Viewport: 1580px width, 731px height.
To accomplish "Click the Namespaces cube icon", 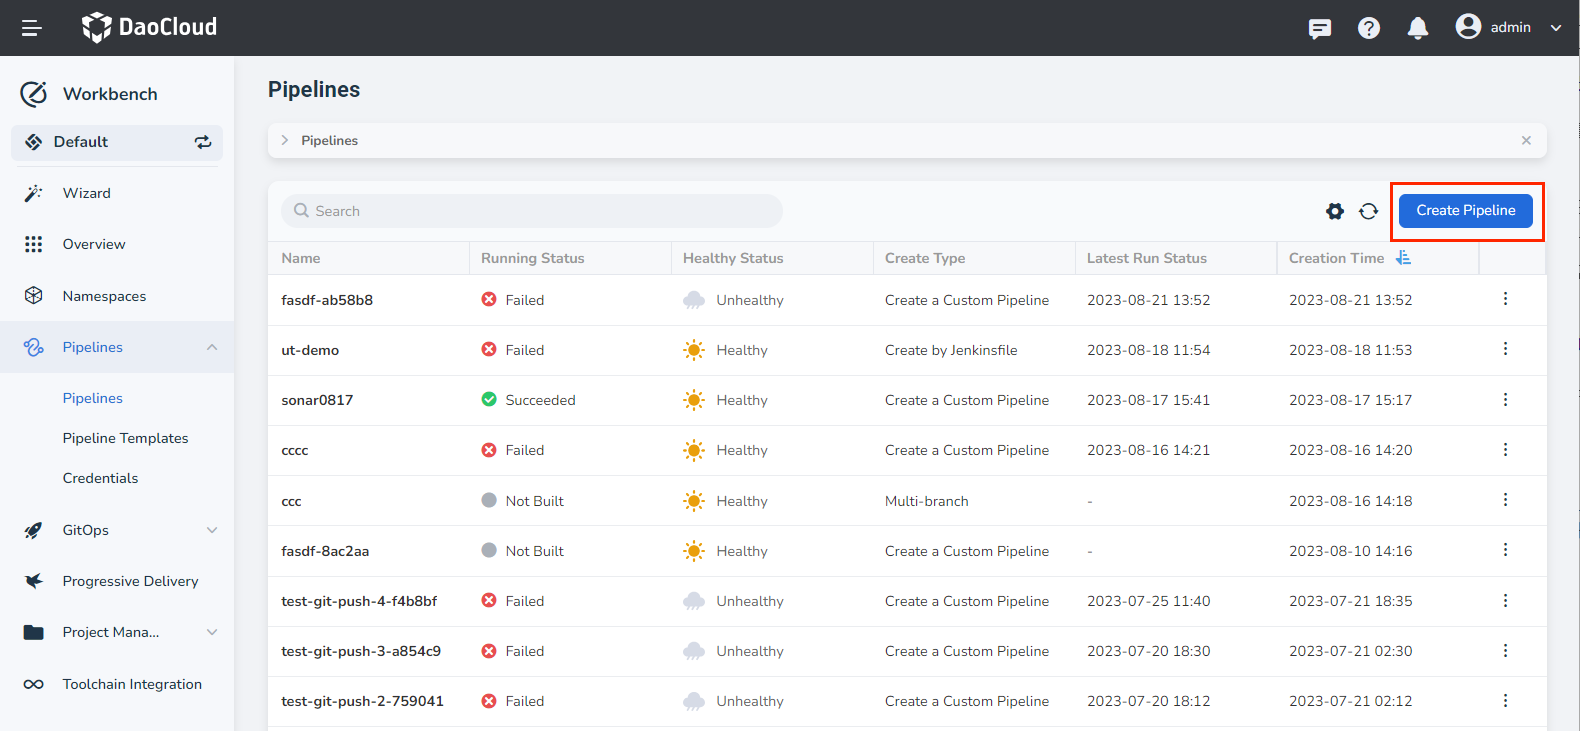I will [x=34, y=296].
